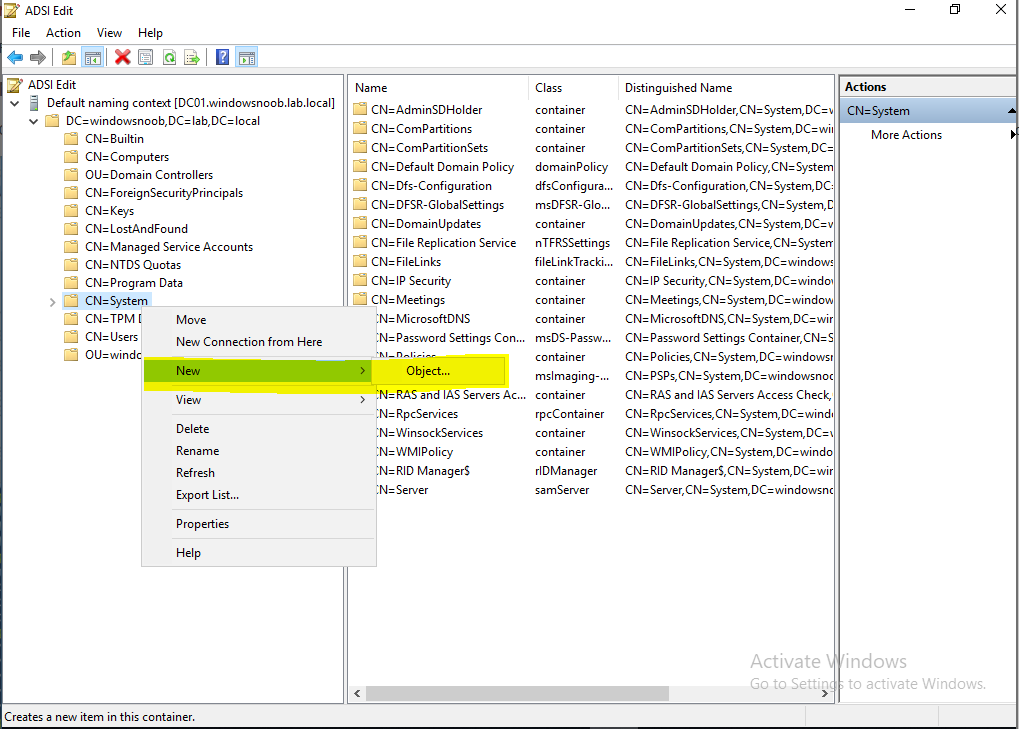This screenshot has width=1019, height=729.
Task: Click the server icon of Default naming context
Action: [x=34, y=103]
